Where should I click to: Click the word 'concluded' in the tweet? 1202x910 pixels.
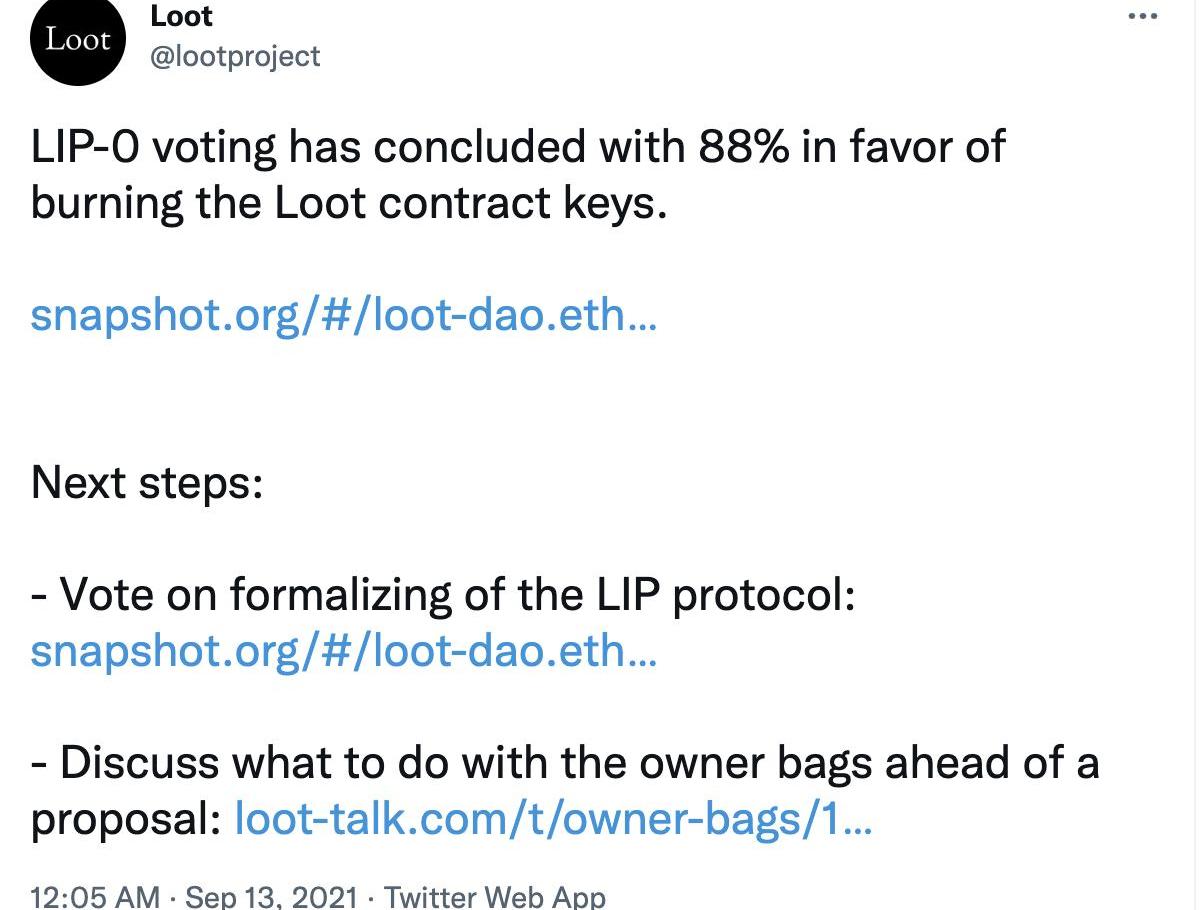(x=478, y=148)
